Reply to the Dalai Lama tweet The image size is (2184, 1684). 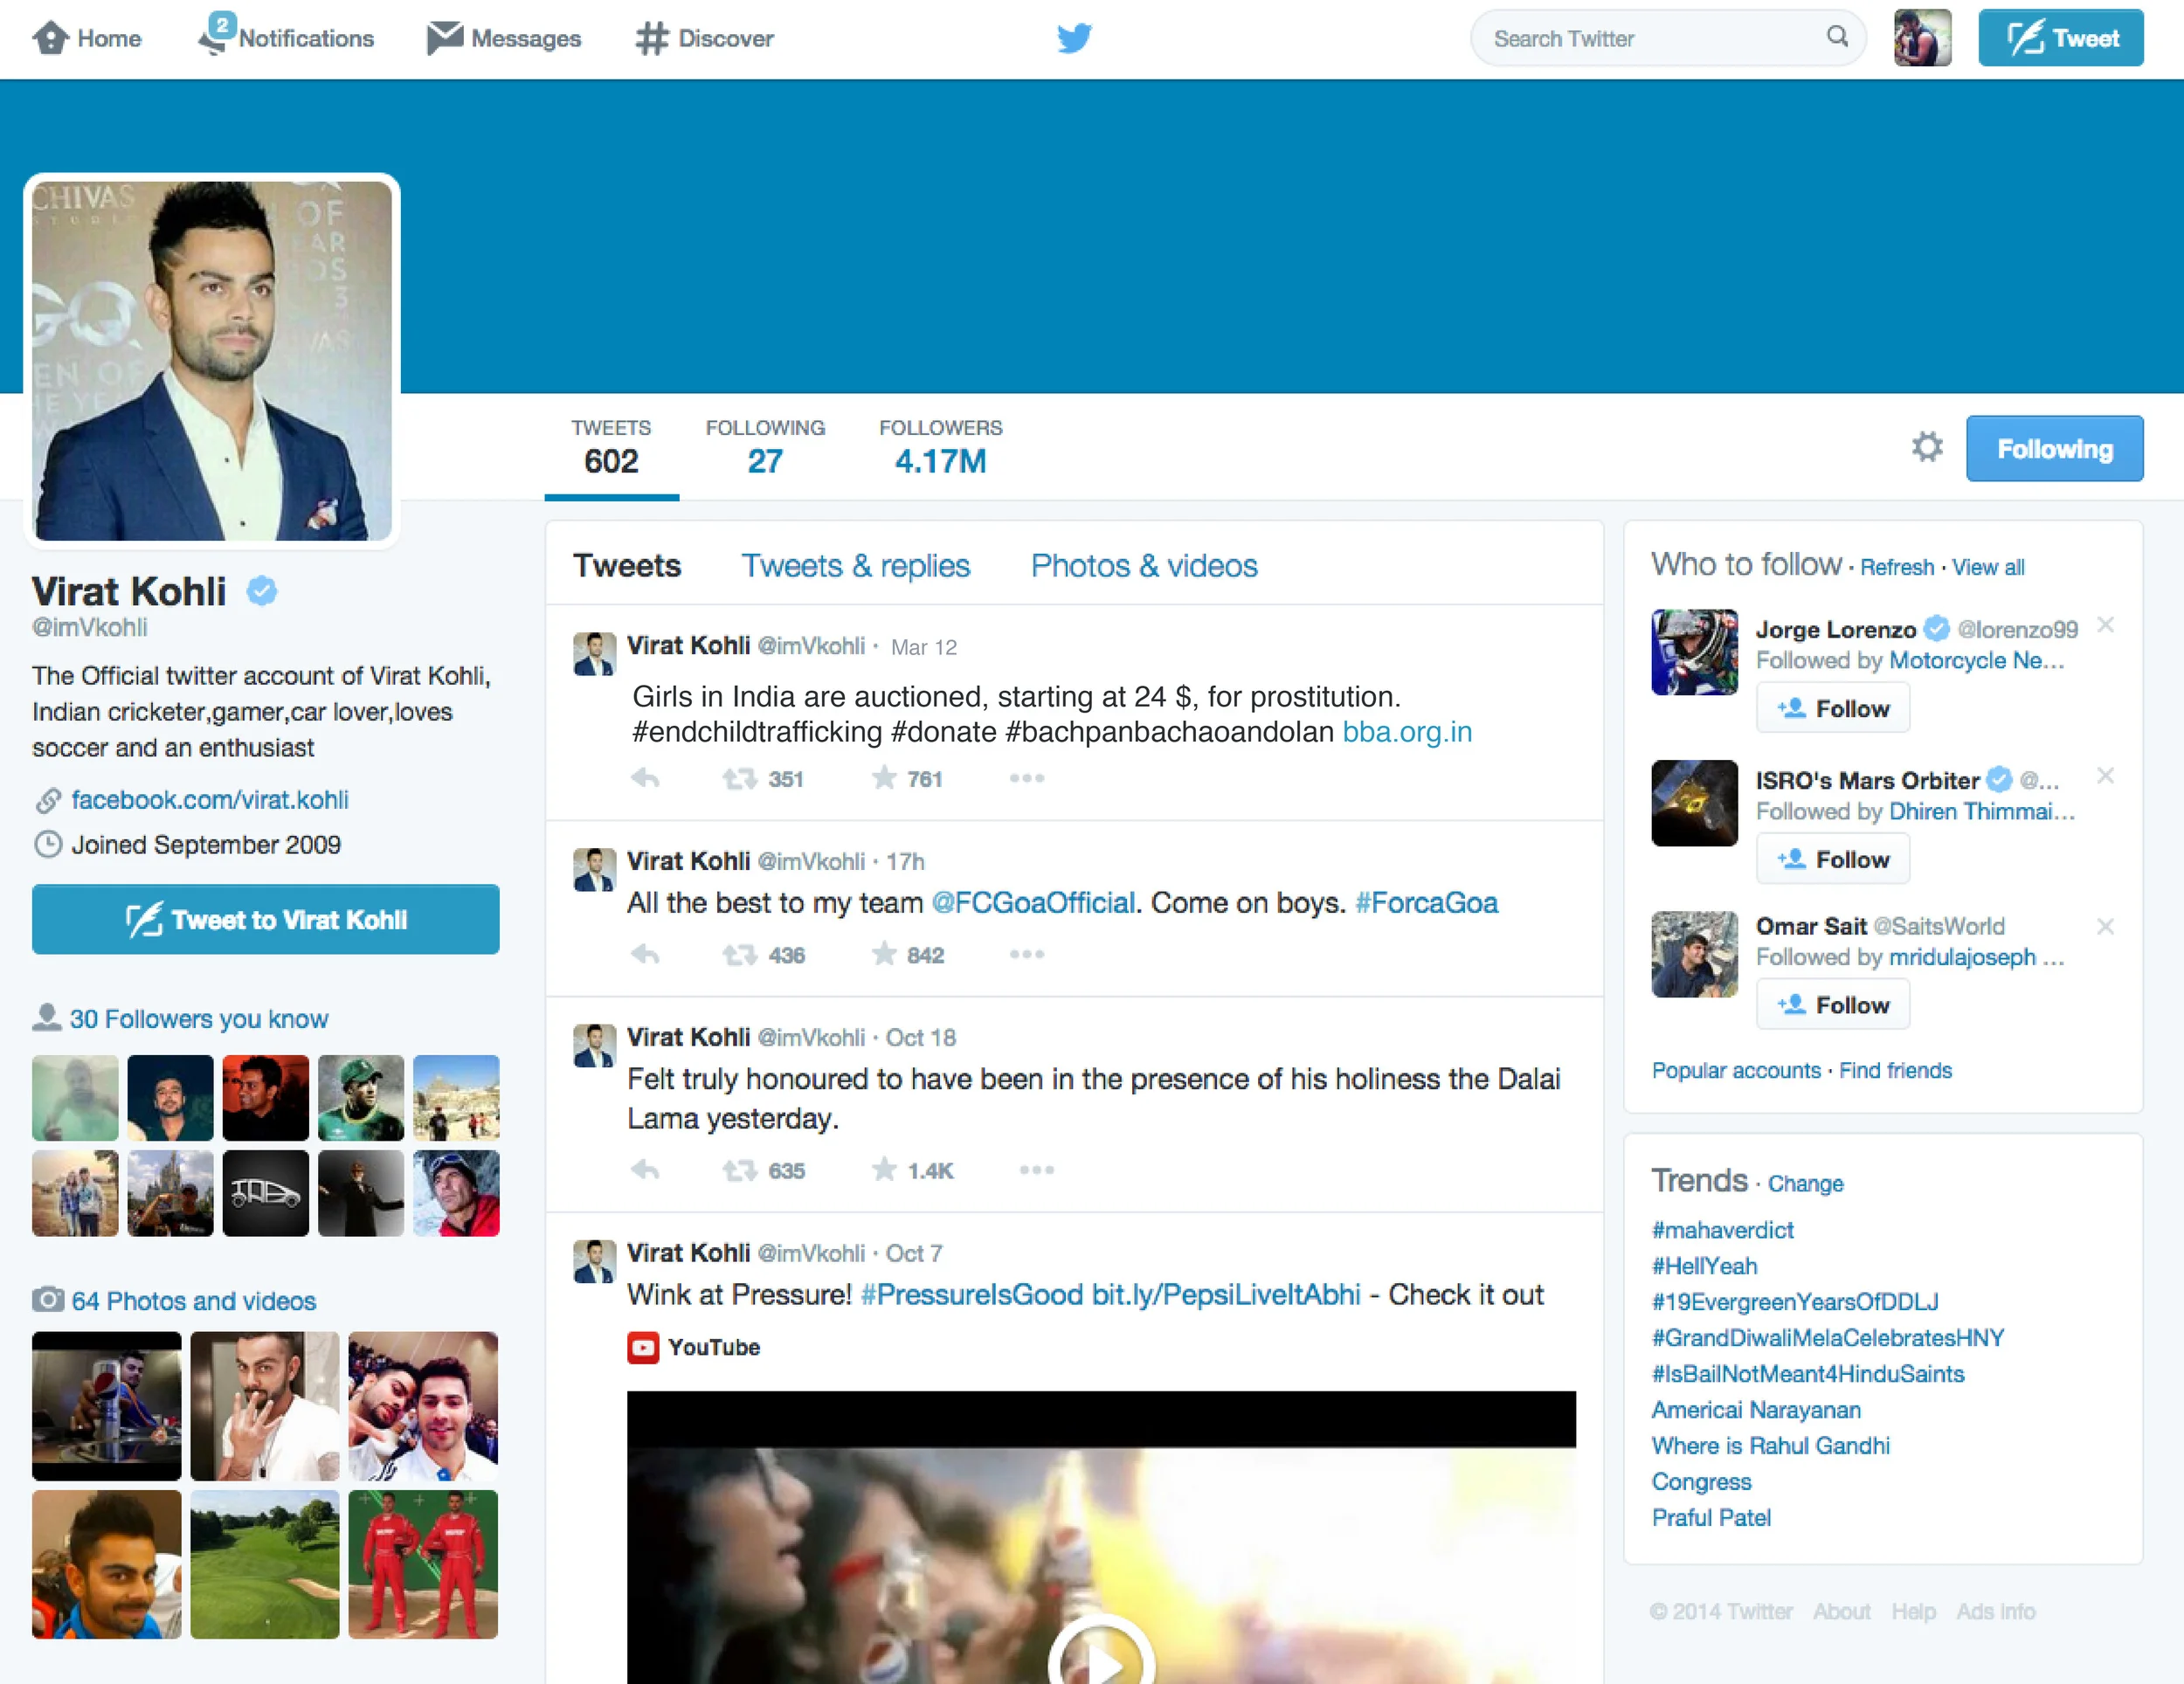pyautogui.click(x=646, y=1169)
